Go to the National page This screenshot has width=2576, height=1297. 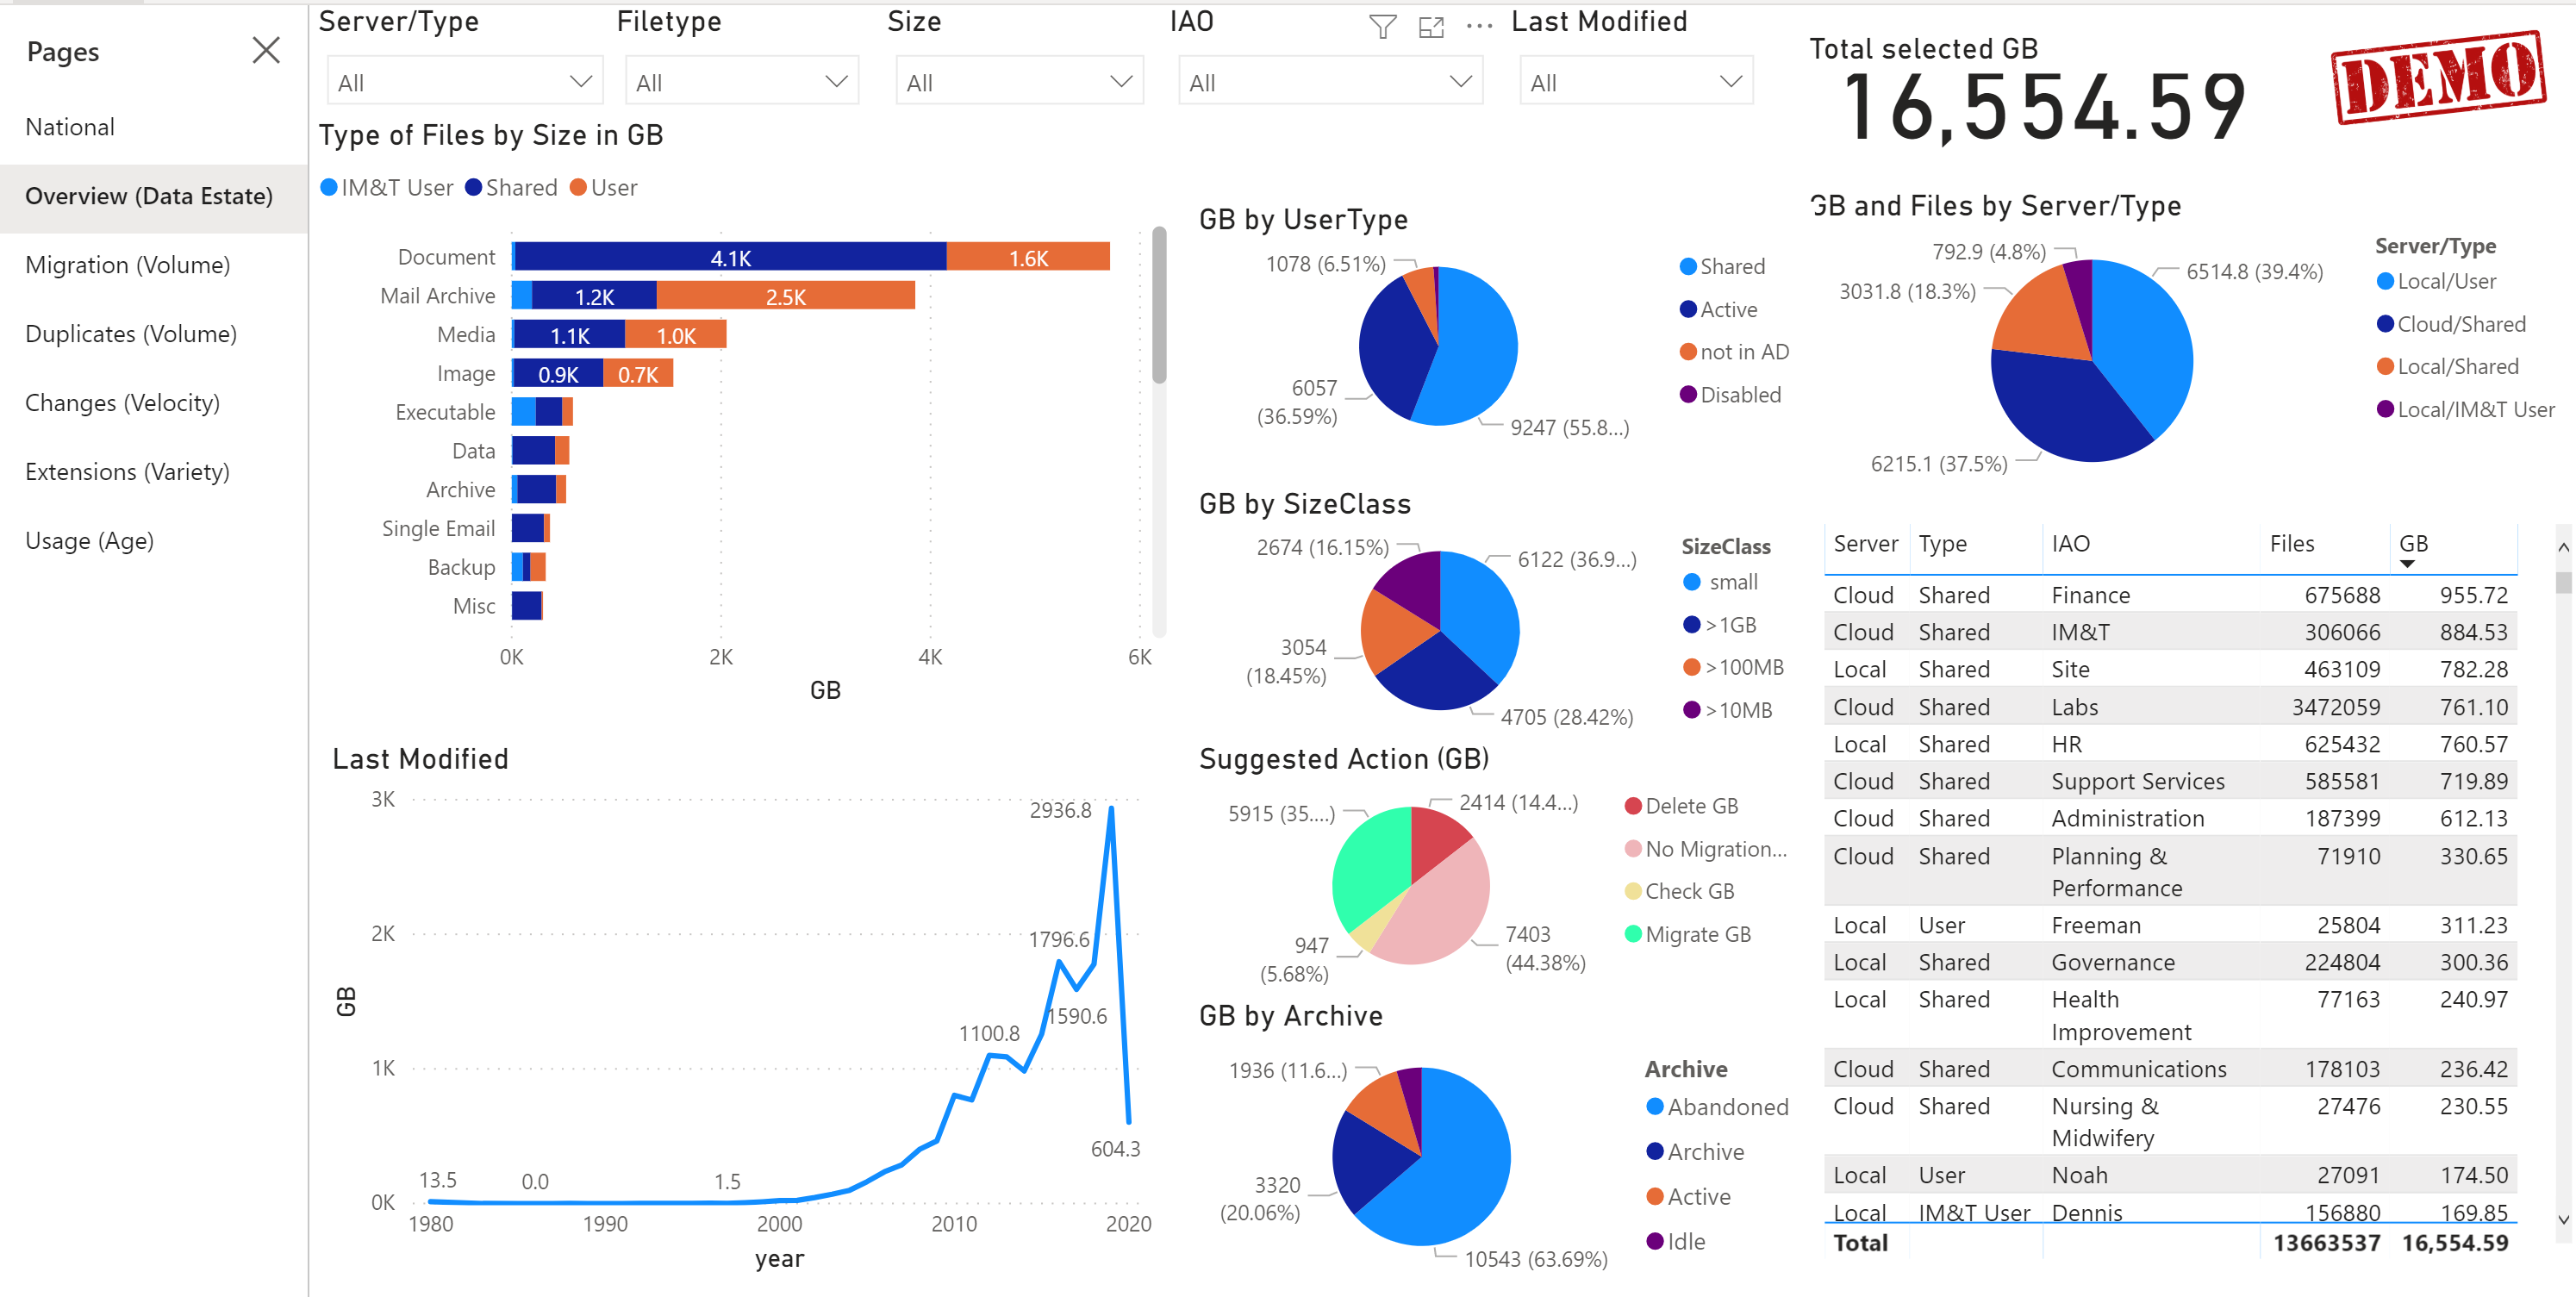pyautogui.click(x=70, y=127)
